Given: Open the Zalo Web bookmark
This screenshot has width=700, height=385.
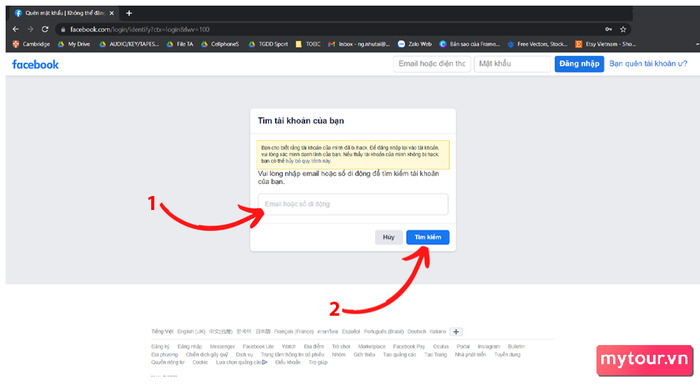Looking at the screenshot, I should [x=415, y=44].
